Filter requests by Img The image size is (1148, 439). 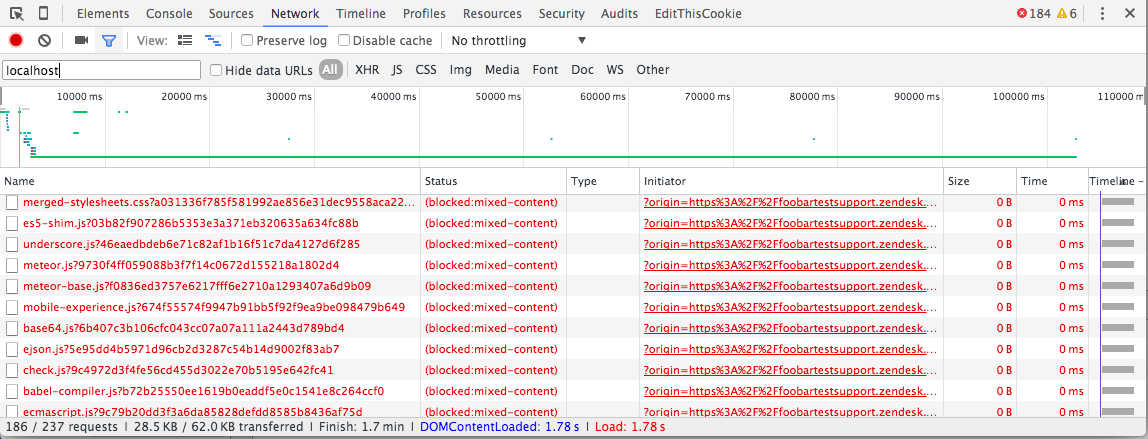[461, 70]
